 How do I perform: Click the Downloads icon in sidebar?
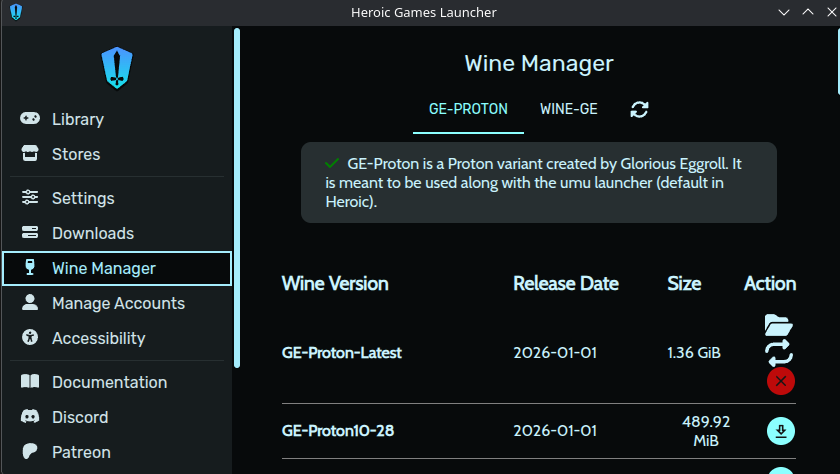tap(30, 232)
